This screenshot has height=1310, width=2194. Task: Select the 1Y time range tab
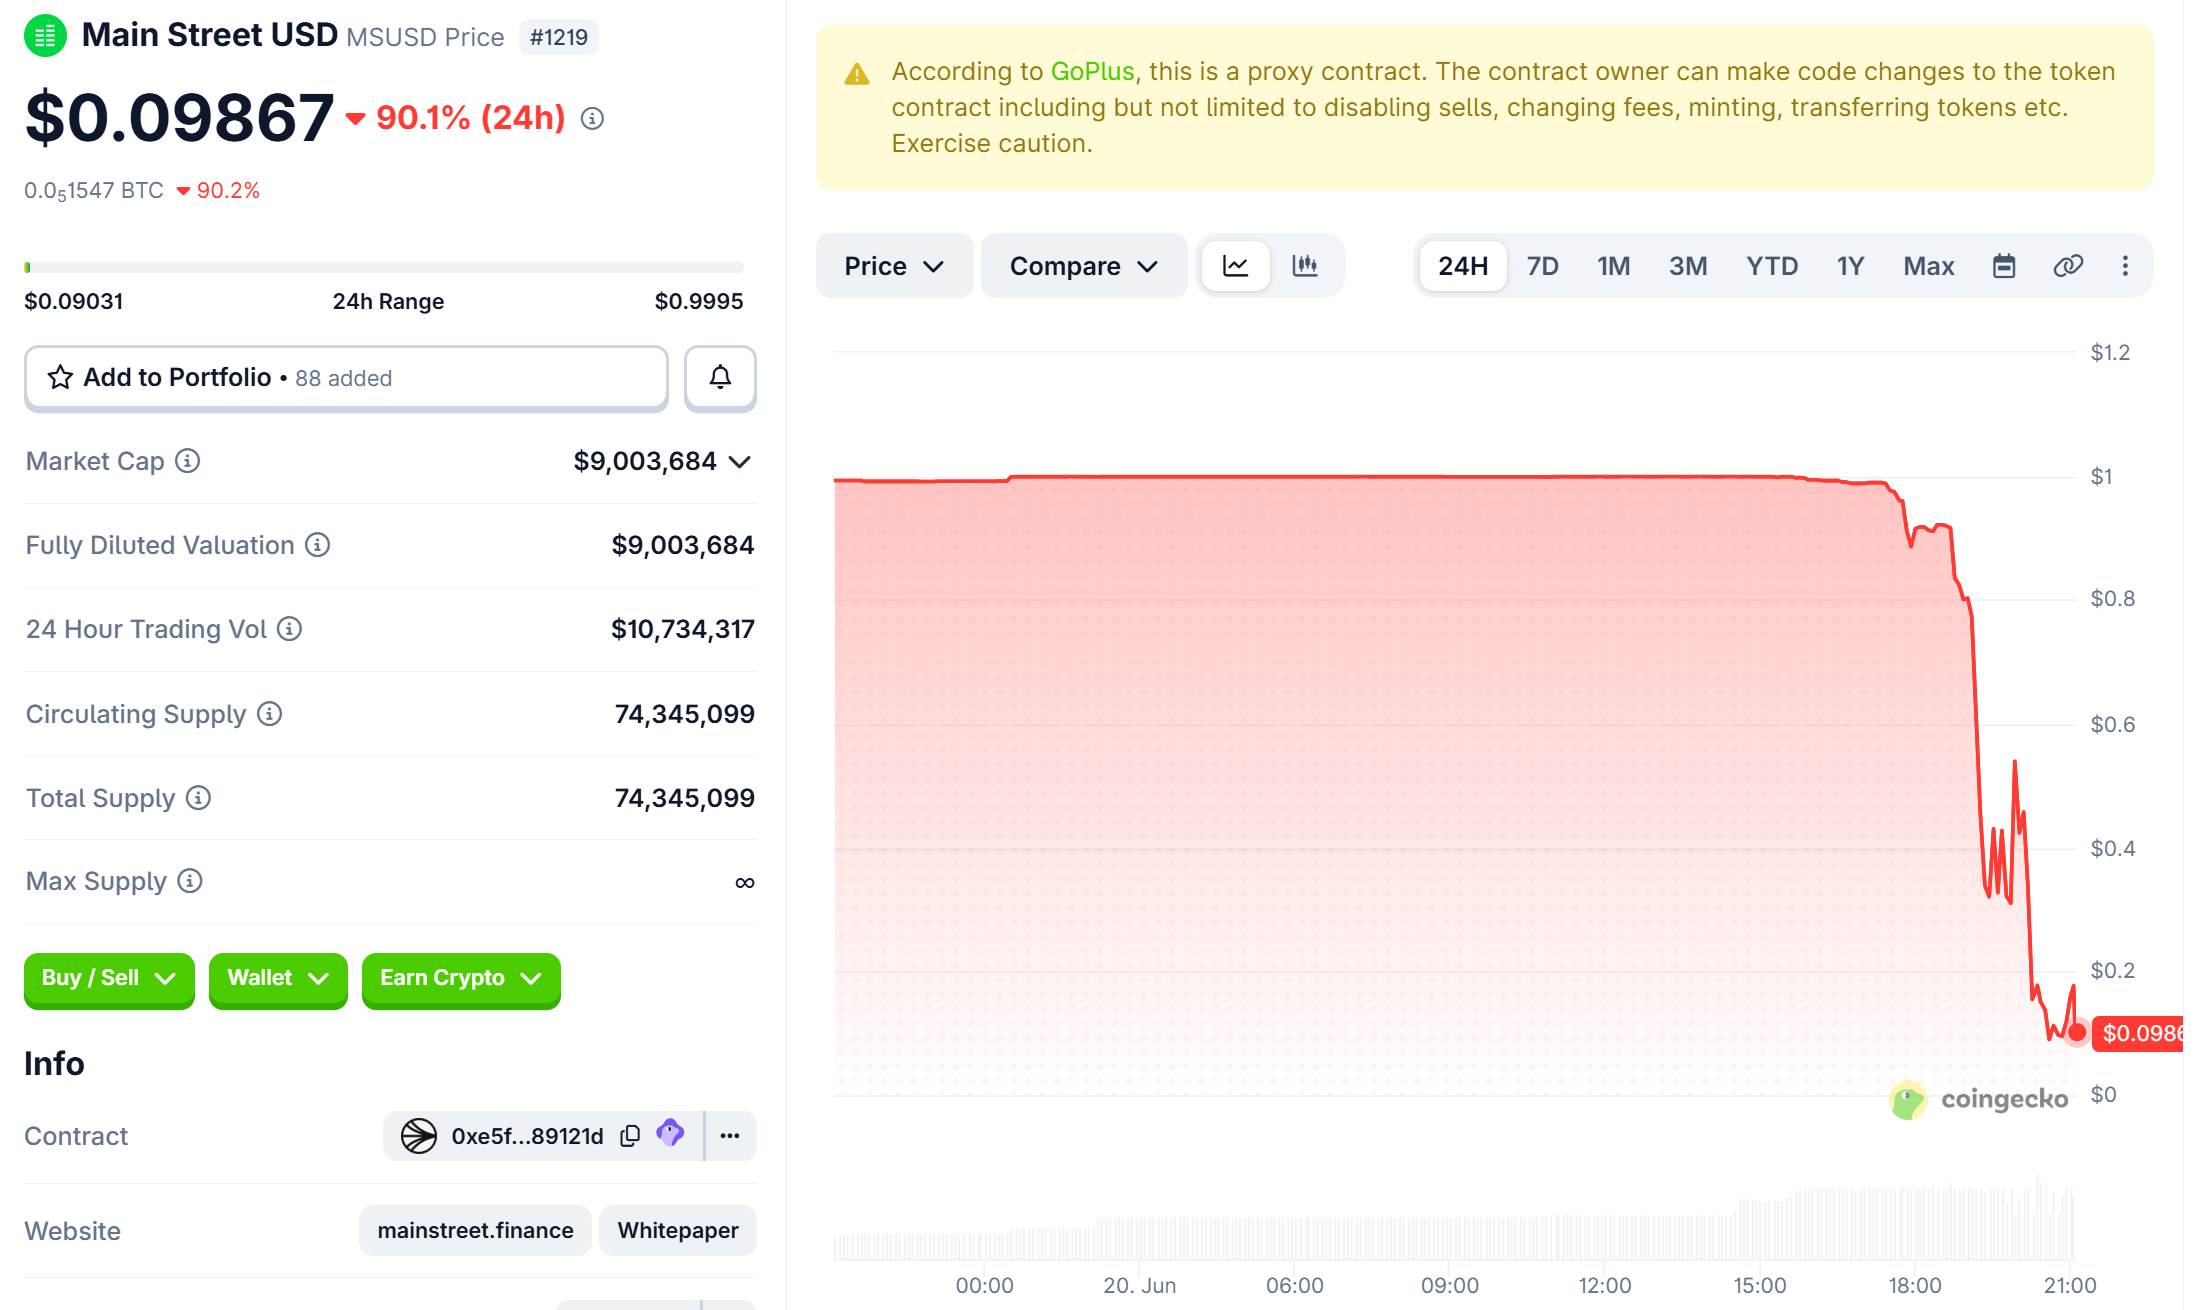tap(1850, 266)
